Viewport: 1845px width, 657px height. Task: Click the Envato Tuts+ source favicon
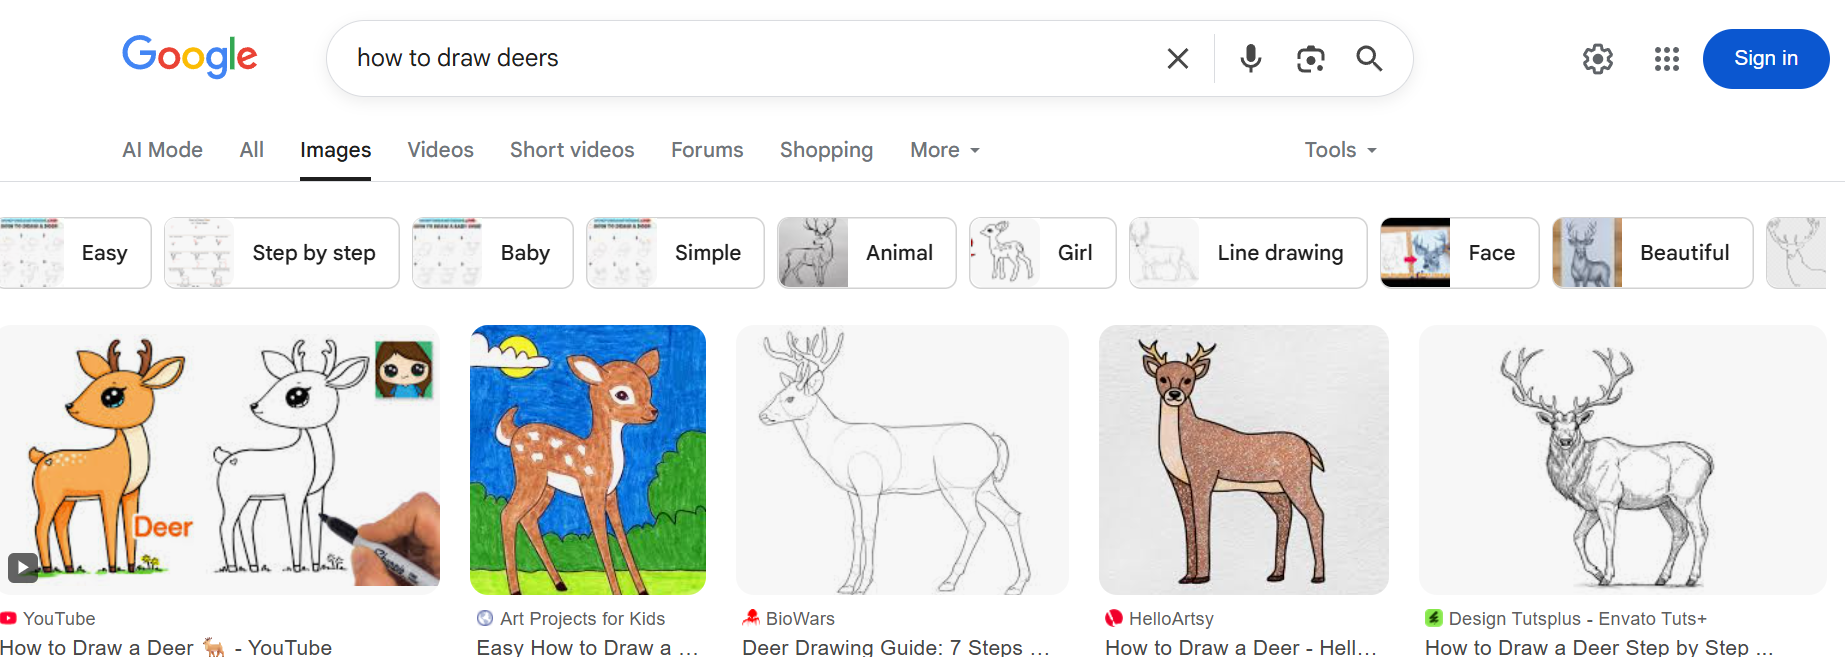click(1434, 619)
